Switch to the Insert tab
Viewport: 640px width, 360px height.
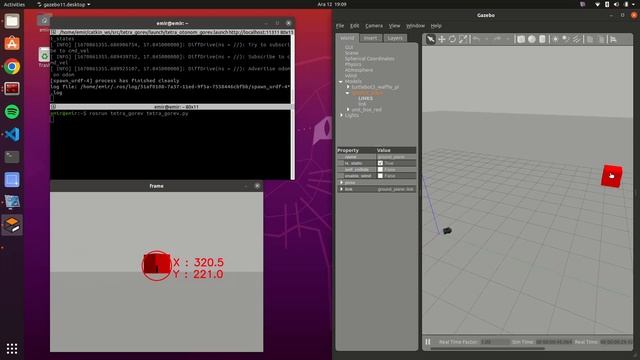(x=370, y=38)
